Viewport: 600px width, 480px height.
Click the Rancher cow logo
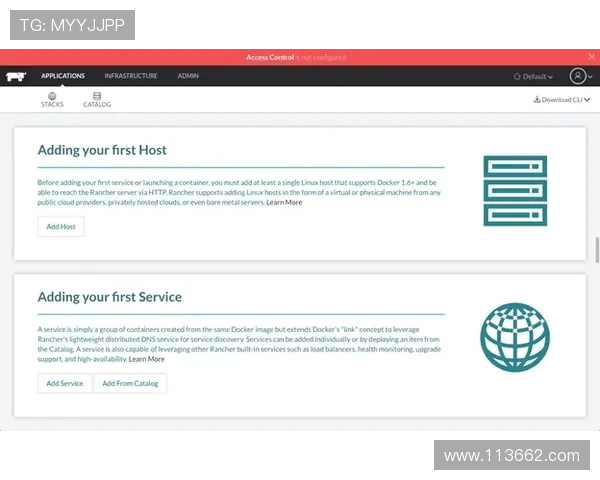14,76
